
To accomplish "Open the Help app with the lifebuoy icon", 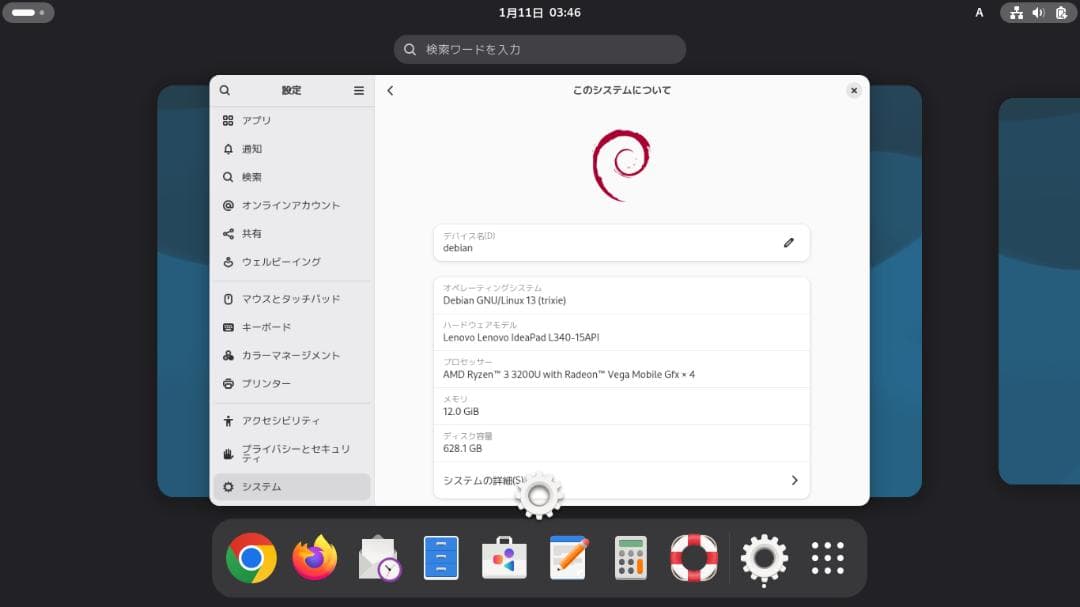I will 693,558.
